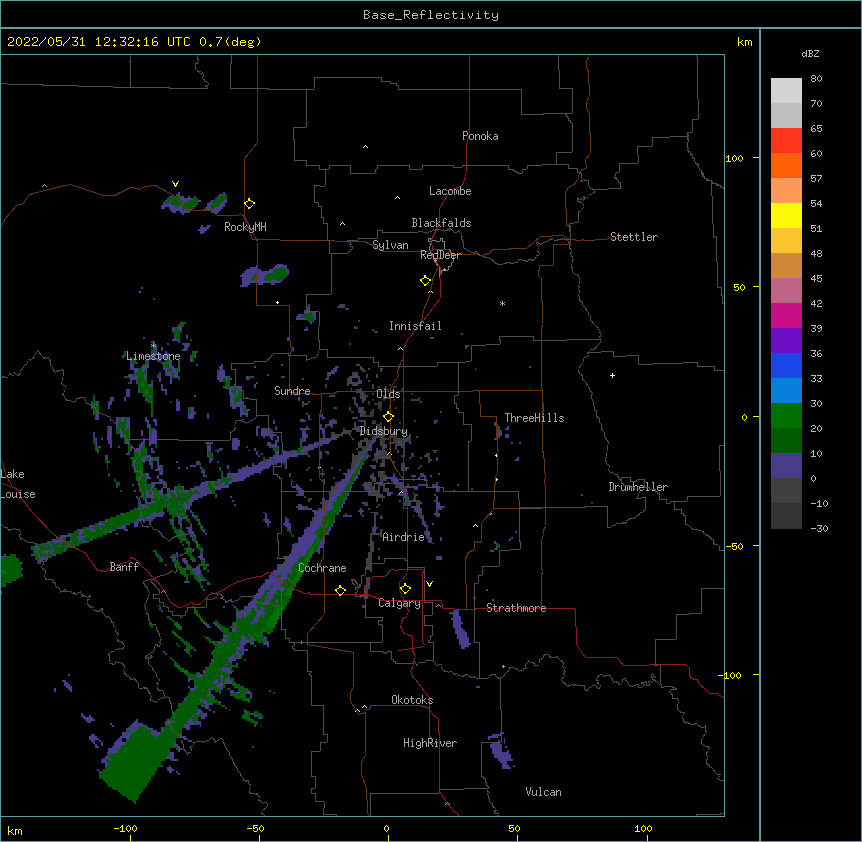This screenshot has height=842, width=862.
Task: Click the Innisfail city label
Action: pyautogui.click(x=415, y=326)
